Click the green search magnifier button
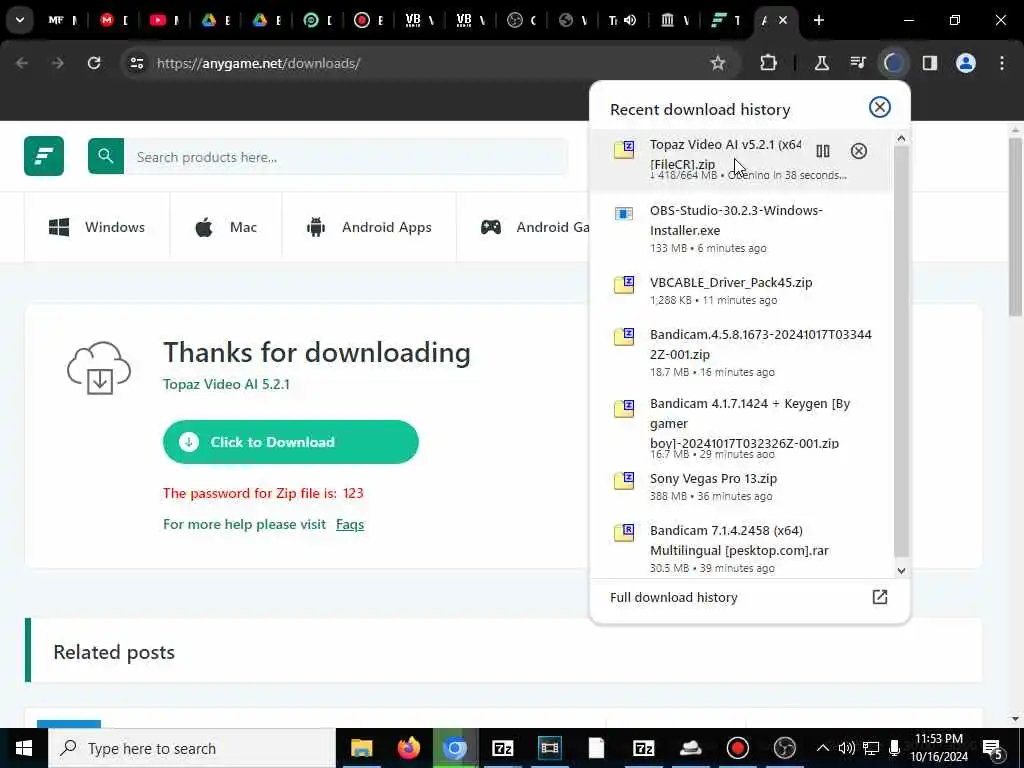This screenshot has width=1024, height=768. (x=106, y=156)
